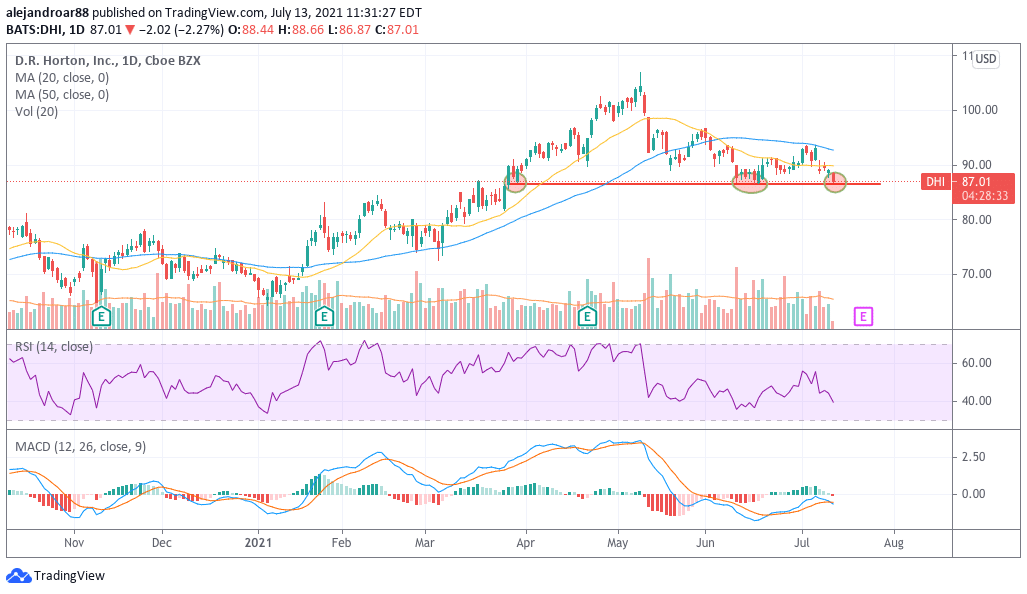Click the MACD 0.00 axis label
The width and height of the screenshot is (1027, 594).
point(973,494)
